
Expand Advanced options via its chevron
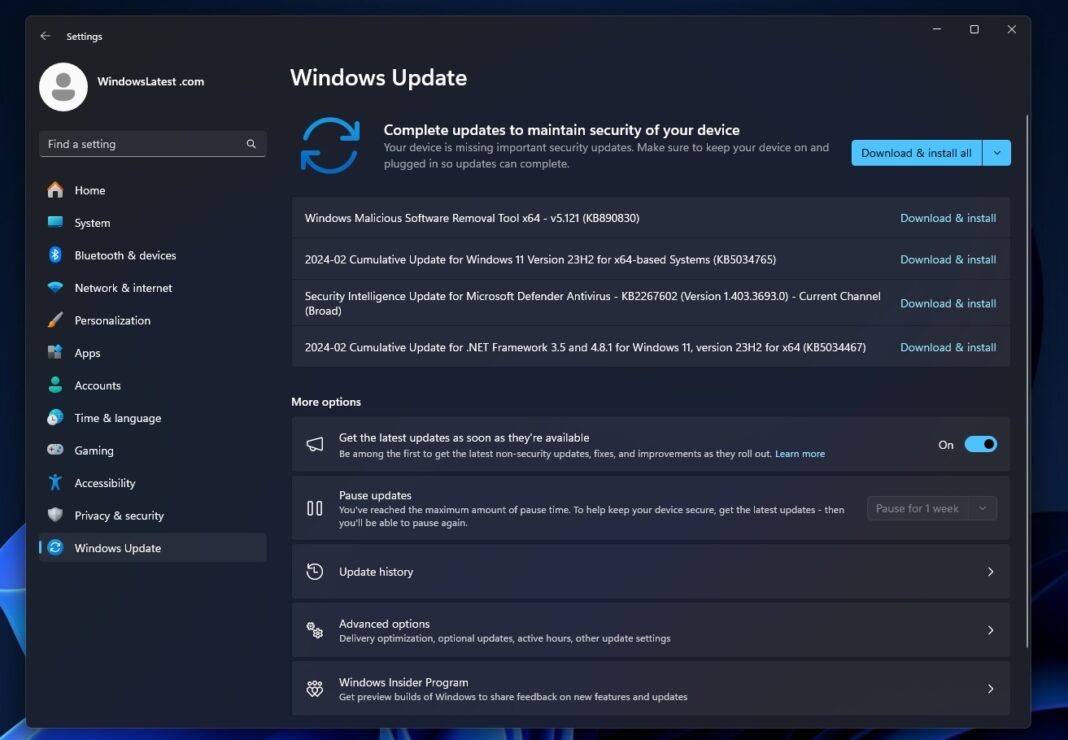[x=990, y=630]
